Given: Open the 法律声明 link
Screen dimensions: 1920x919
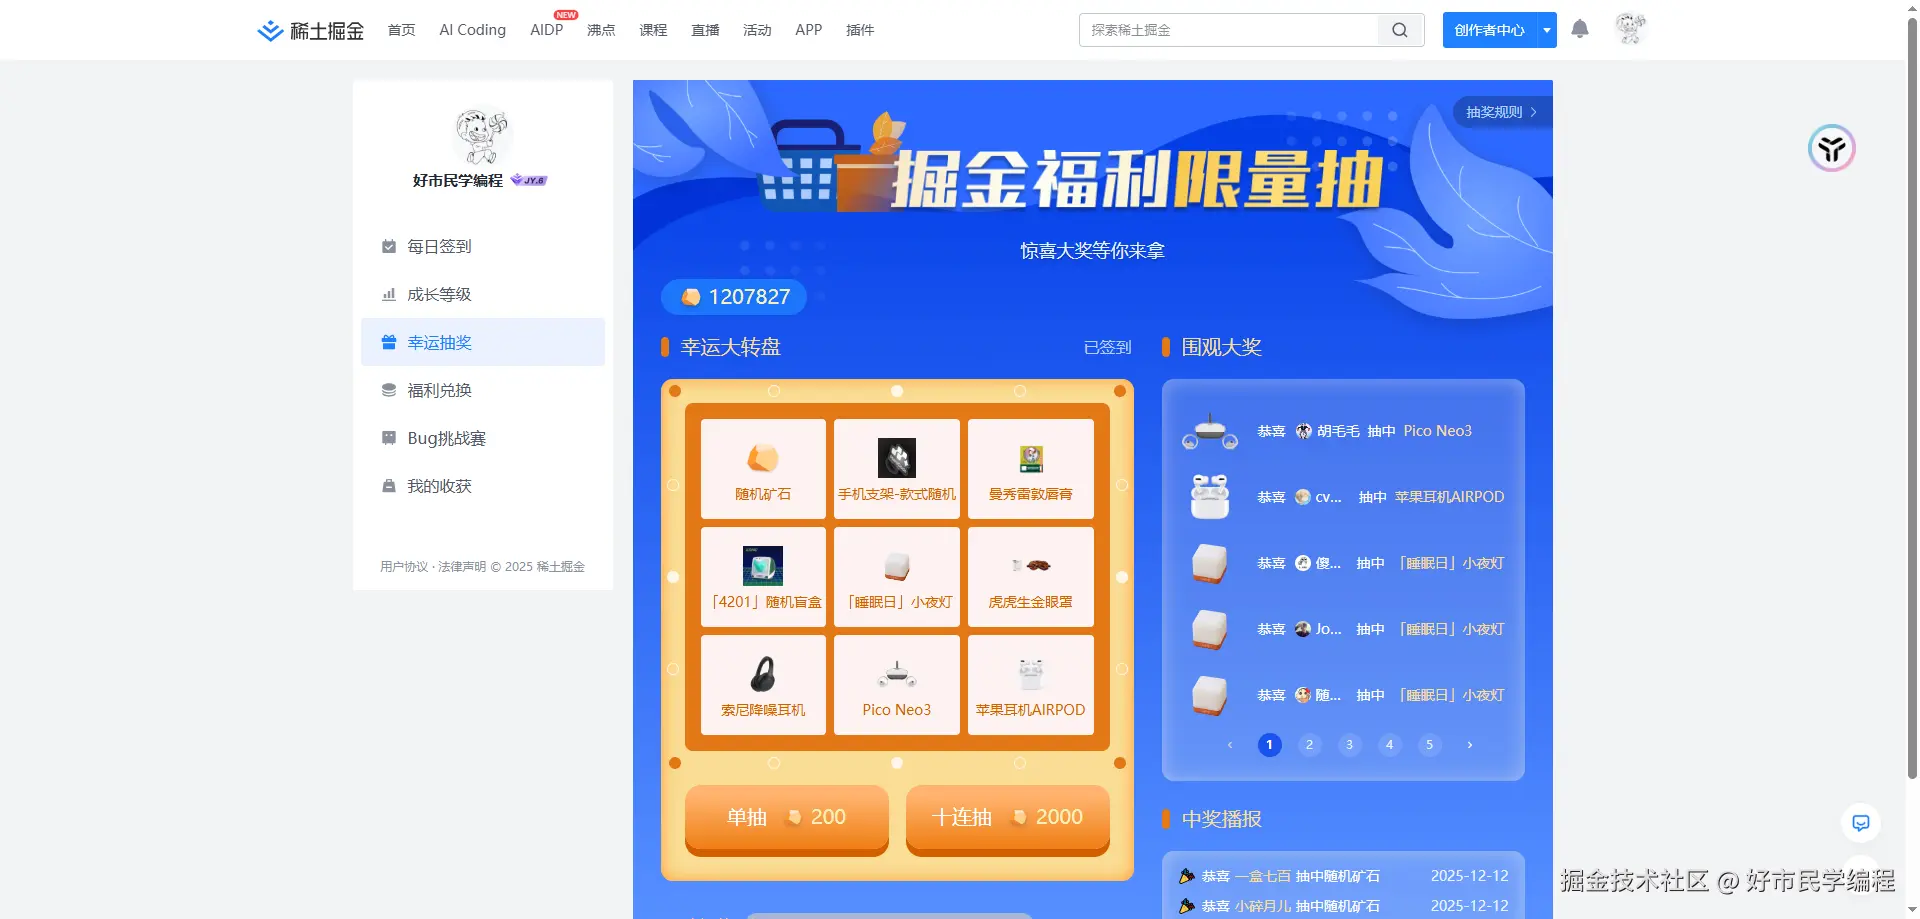Looking at the screenshot, I should 460,566.
